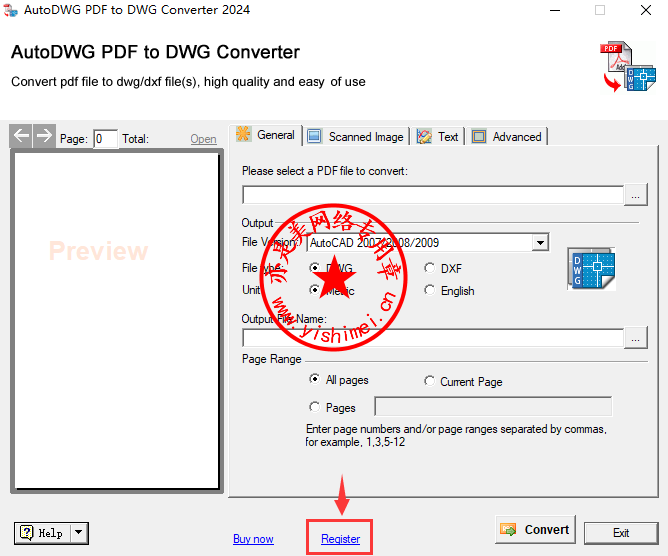Click the Pages range text field
Viewport: 668px width, 556px height.
[493, 406]
